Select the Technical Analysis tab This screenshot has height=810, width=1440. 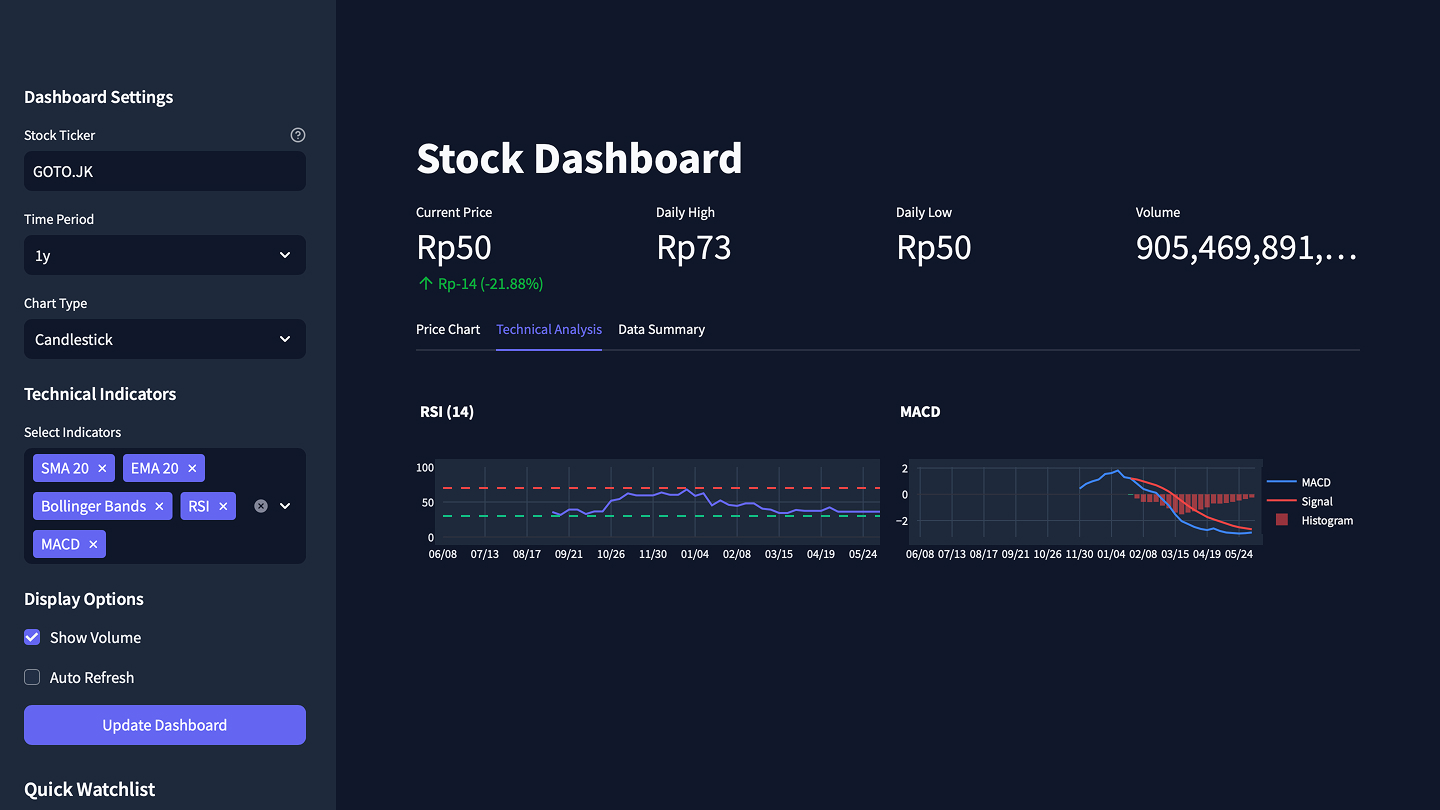[549, 329]
